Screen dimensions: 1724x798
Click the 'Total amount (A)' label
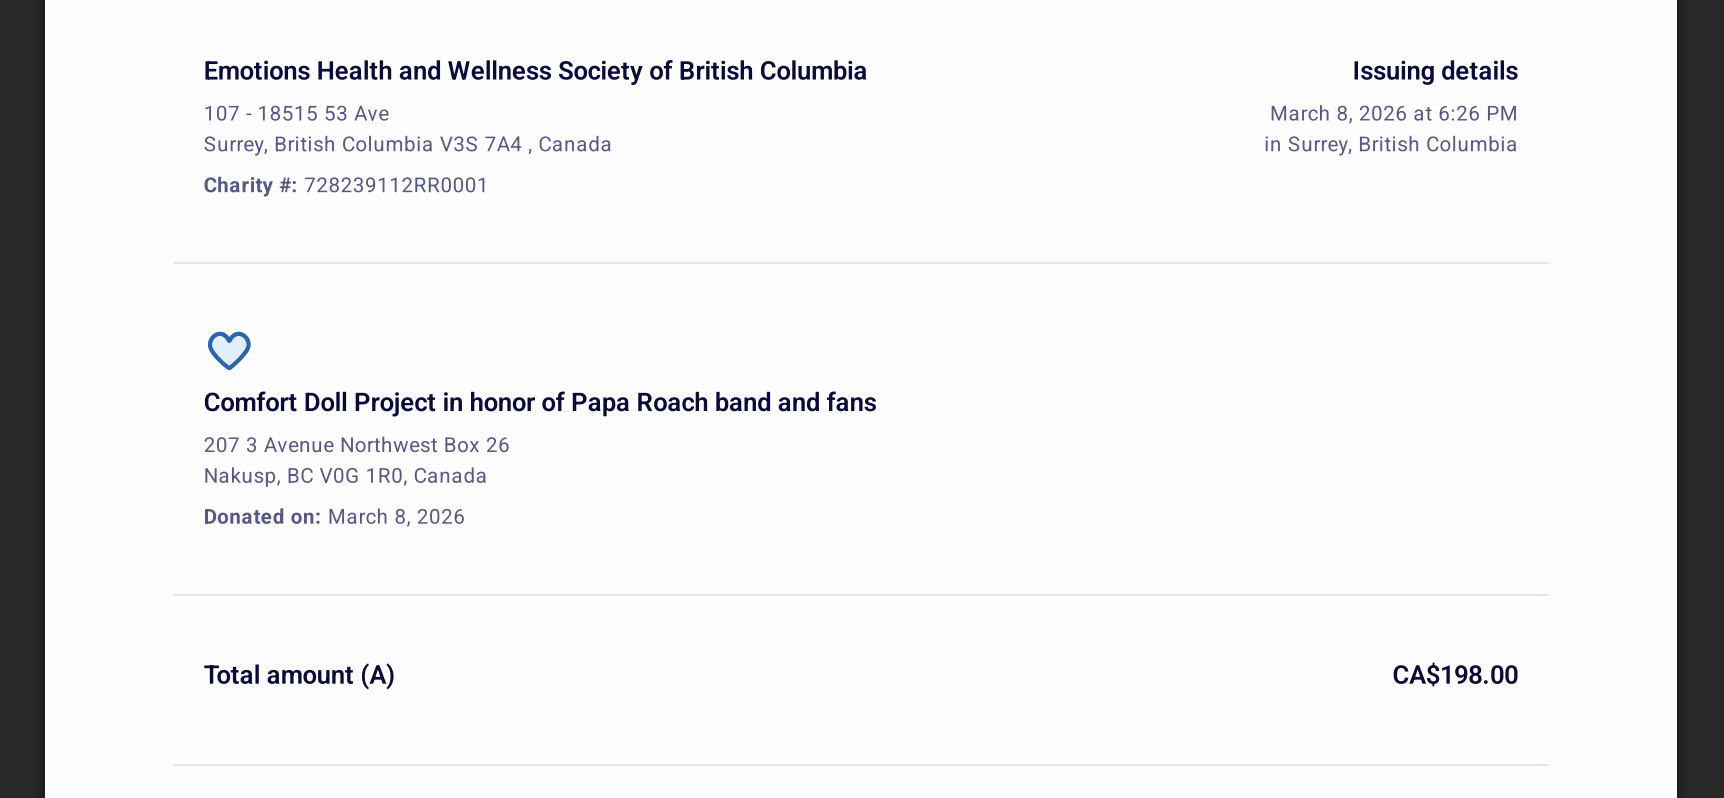(x=299, y=675)
